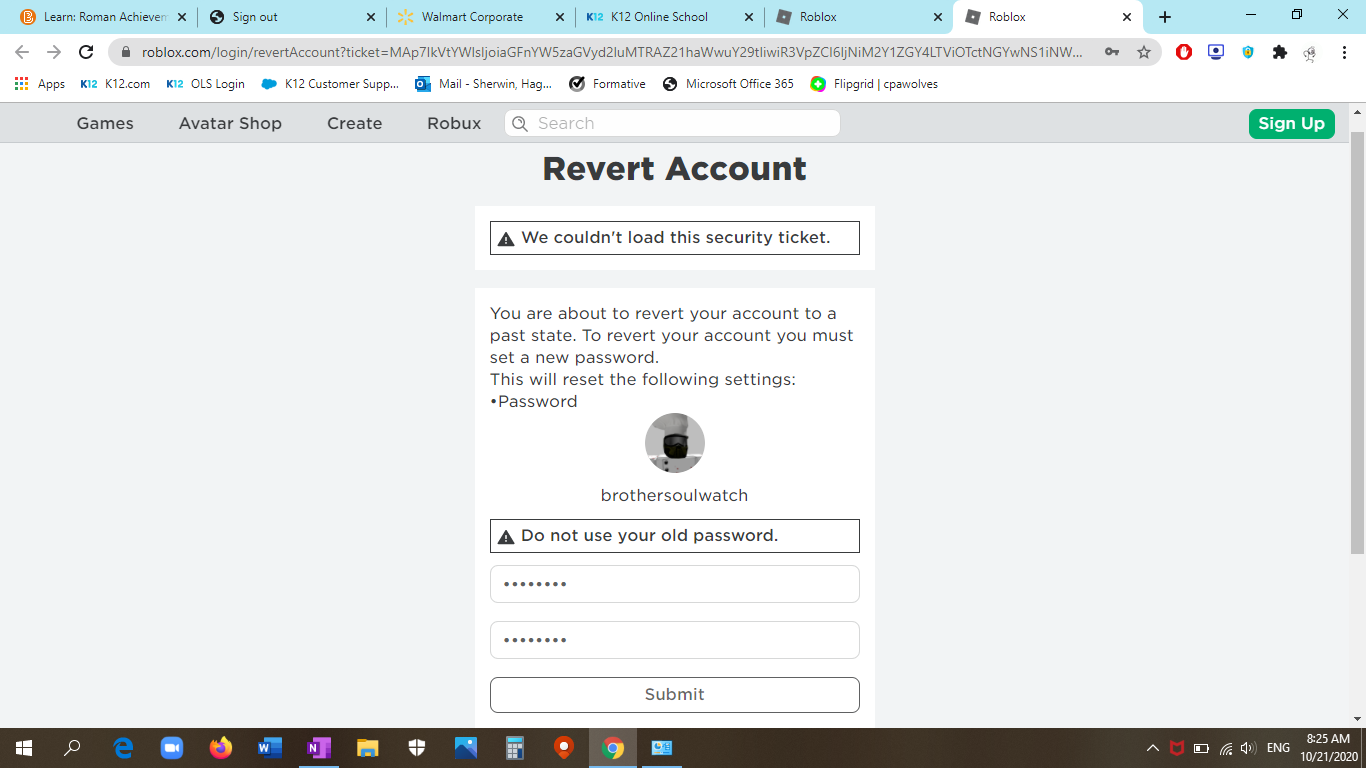Close the Walmart Corporate tab
Viewport: 1366px width, 768px height.
[x=560, y=17]
